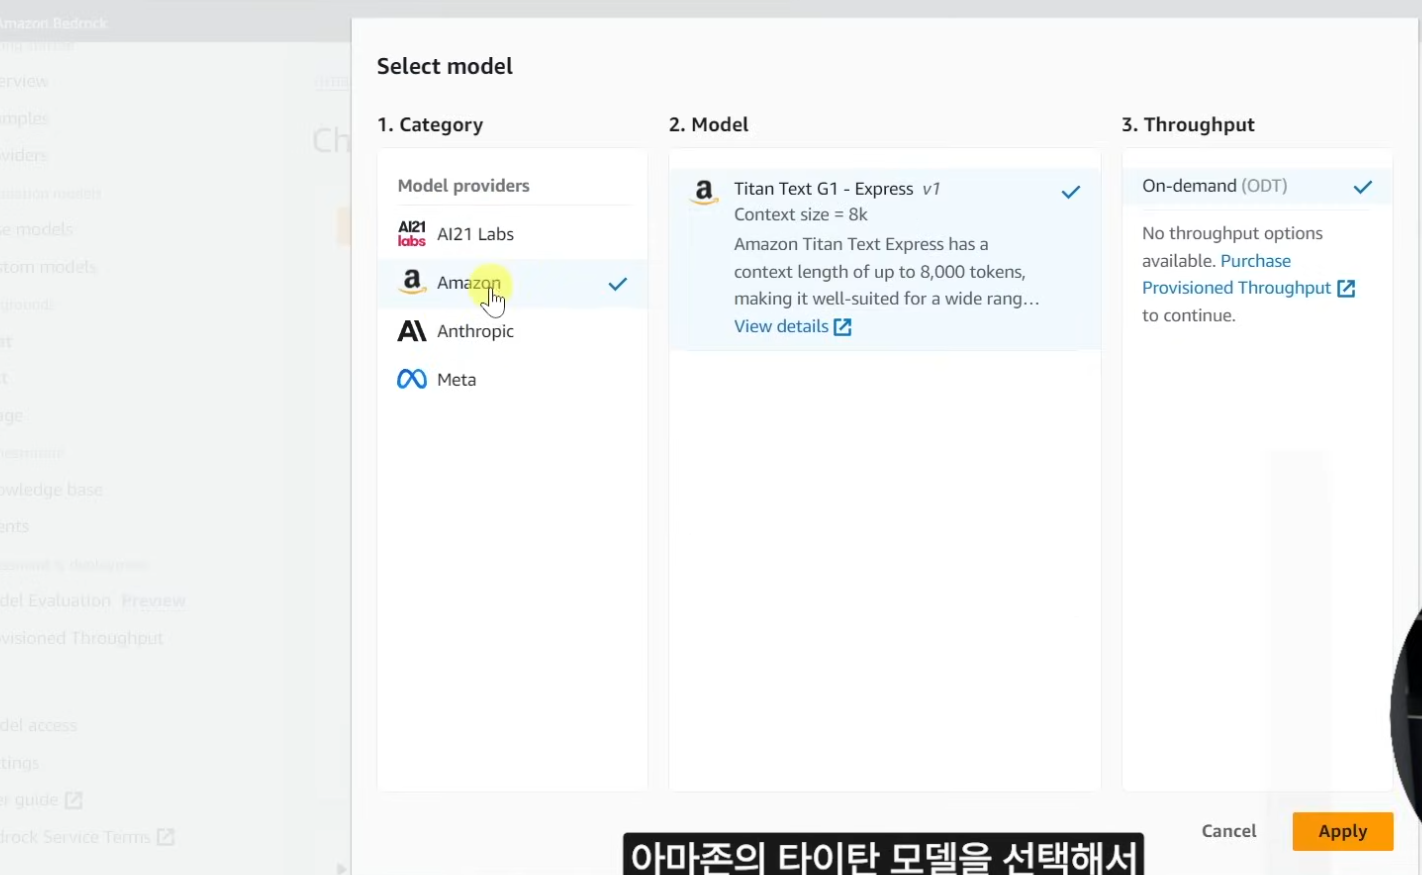Open Custom models in the background sidebar
Viewport: 1422px width, 875px height.
tap(49, 267)
